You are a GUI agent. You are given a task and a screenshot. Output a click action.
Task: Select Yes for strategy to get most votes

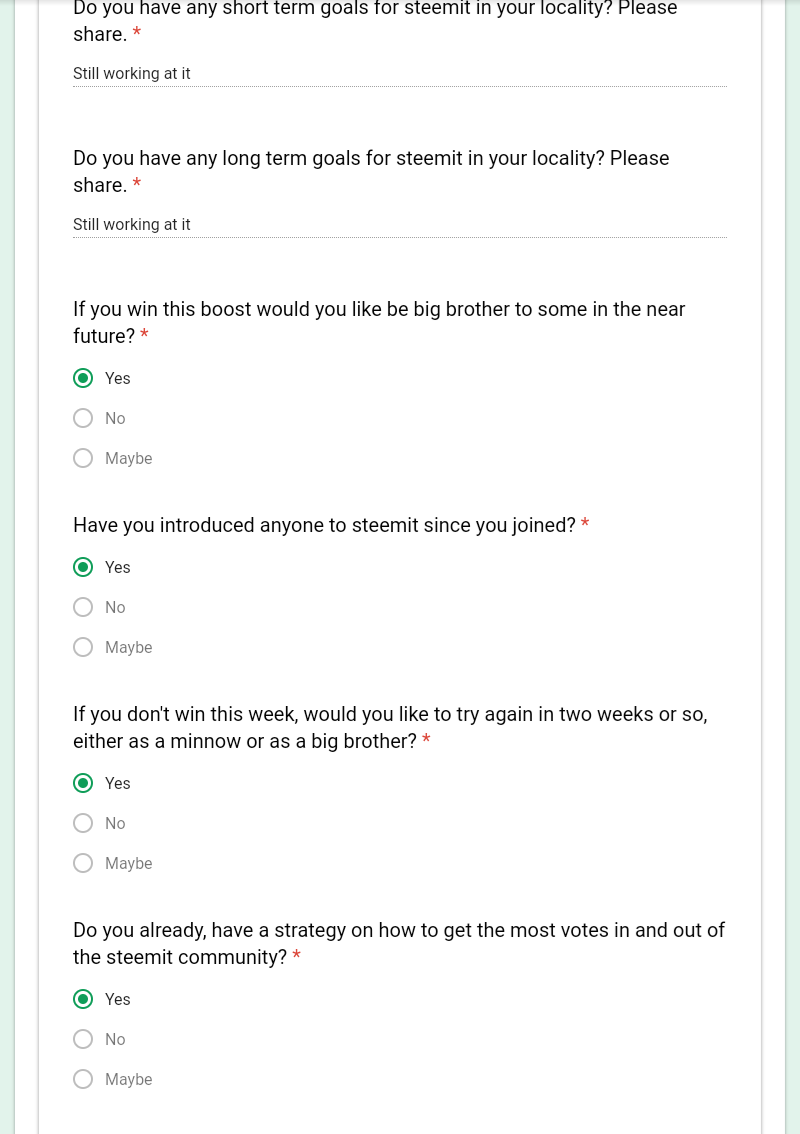(x=83, y=999)
